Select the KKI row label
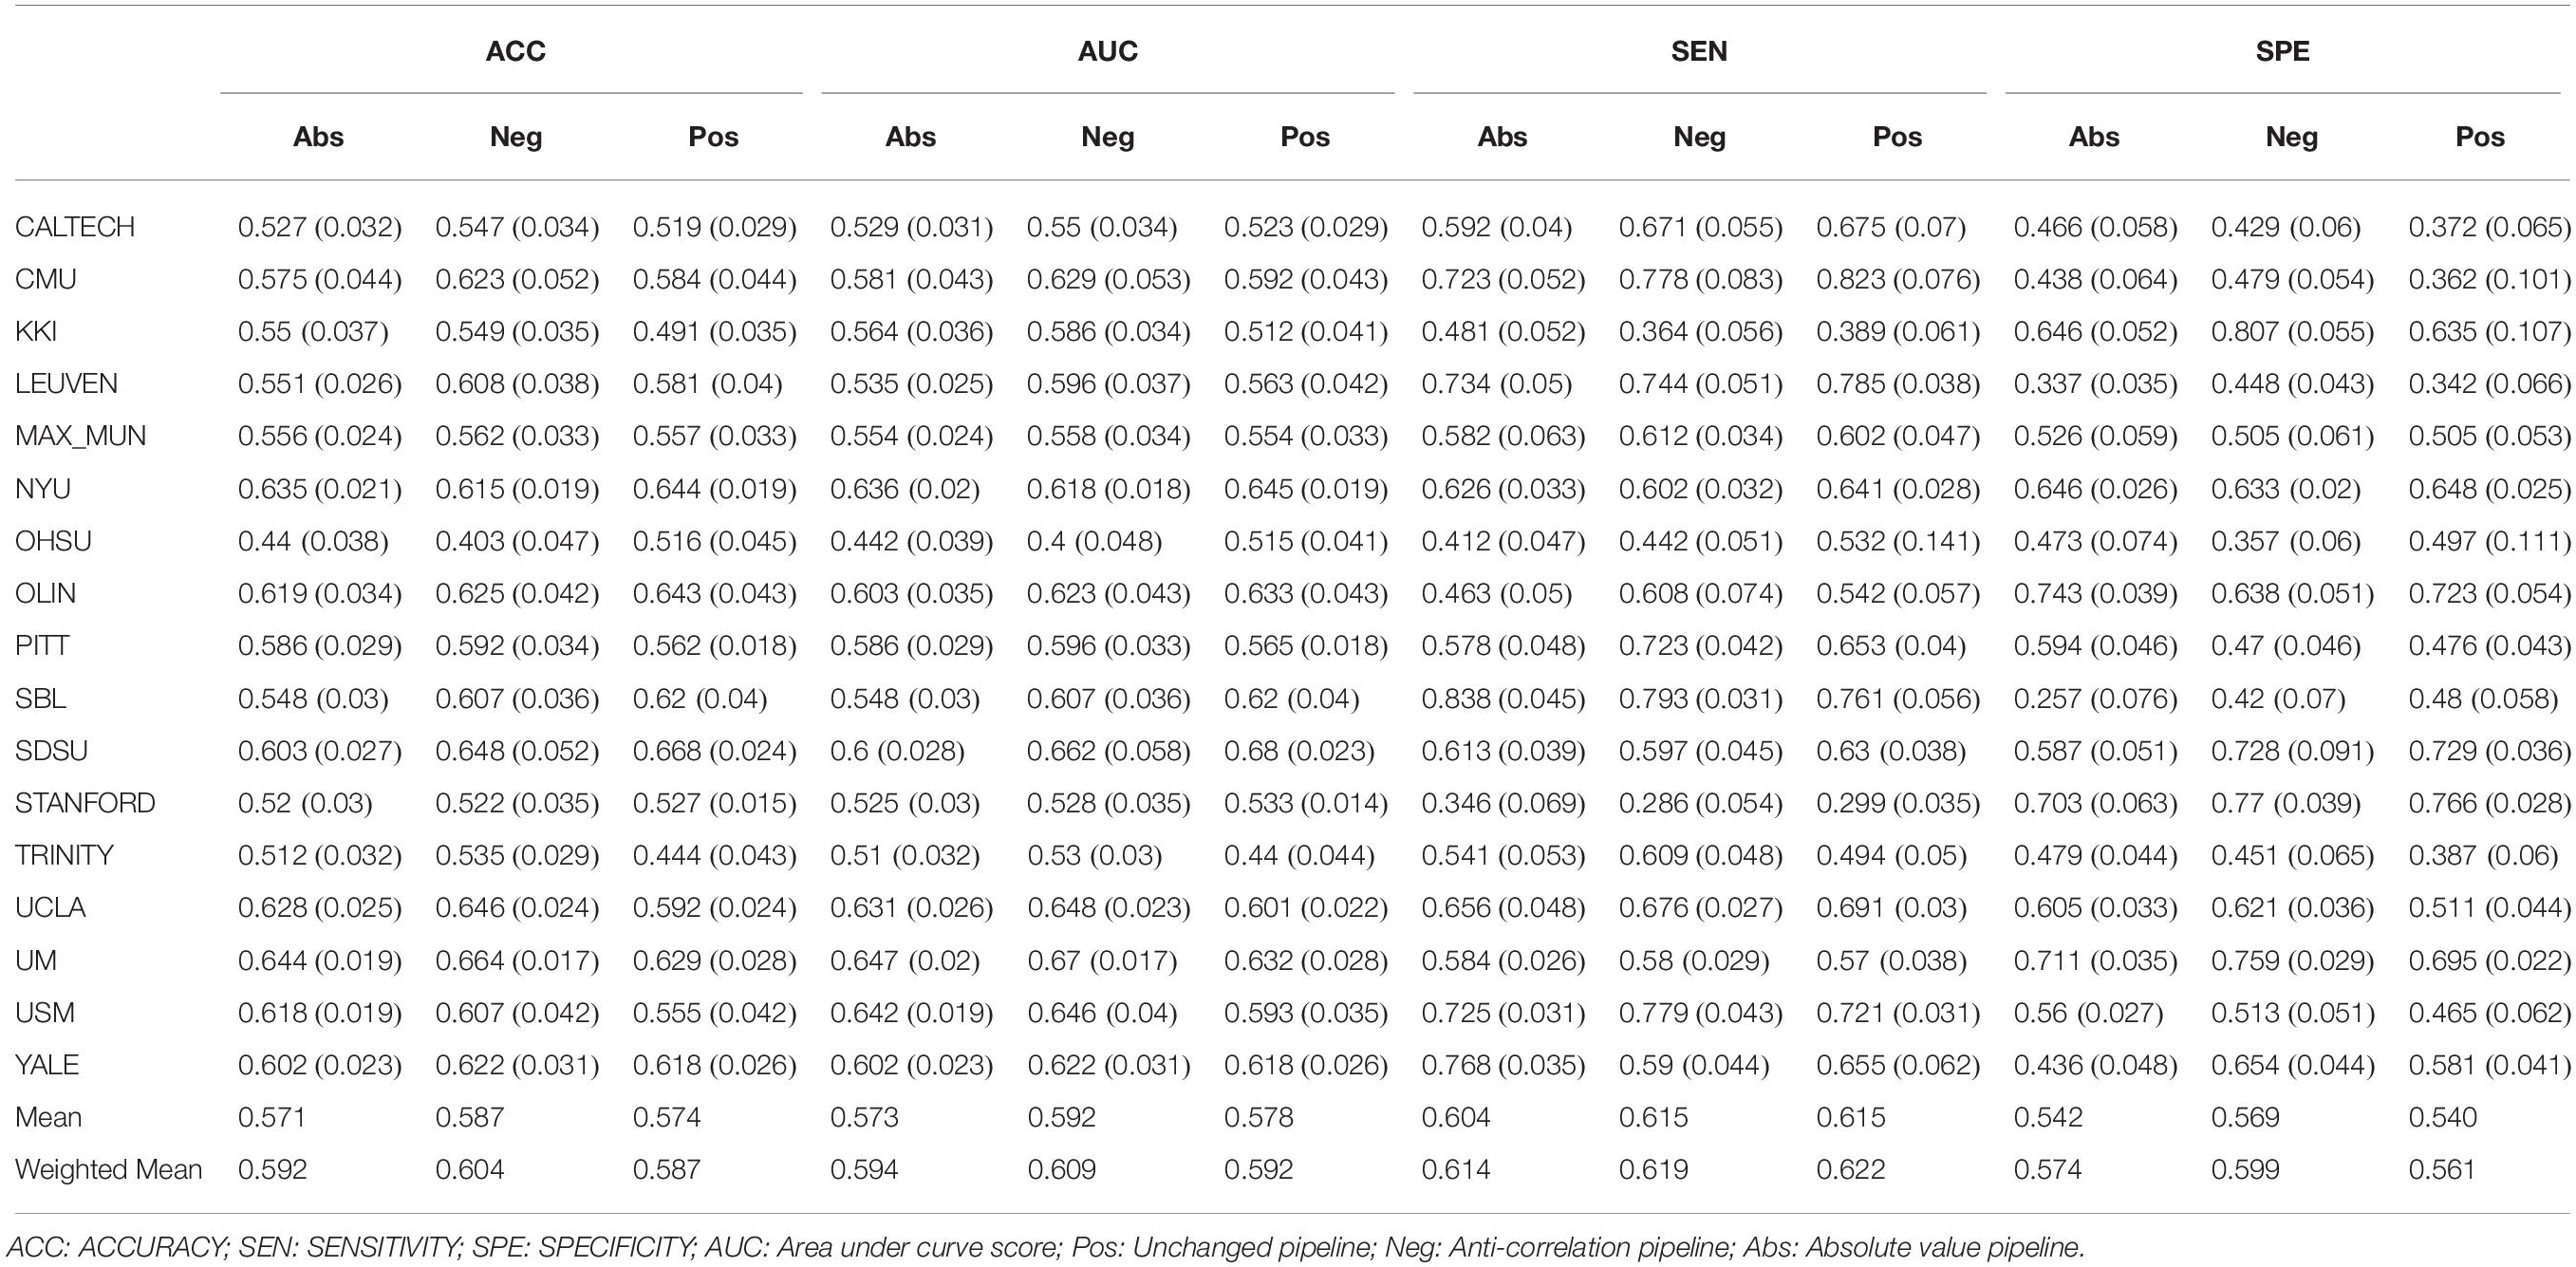This screenshot has height=1267, width=2576. pyautogui.click(x=36, y=331)
